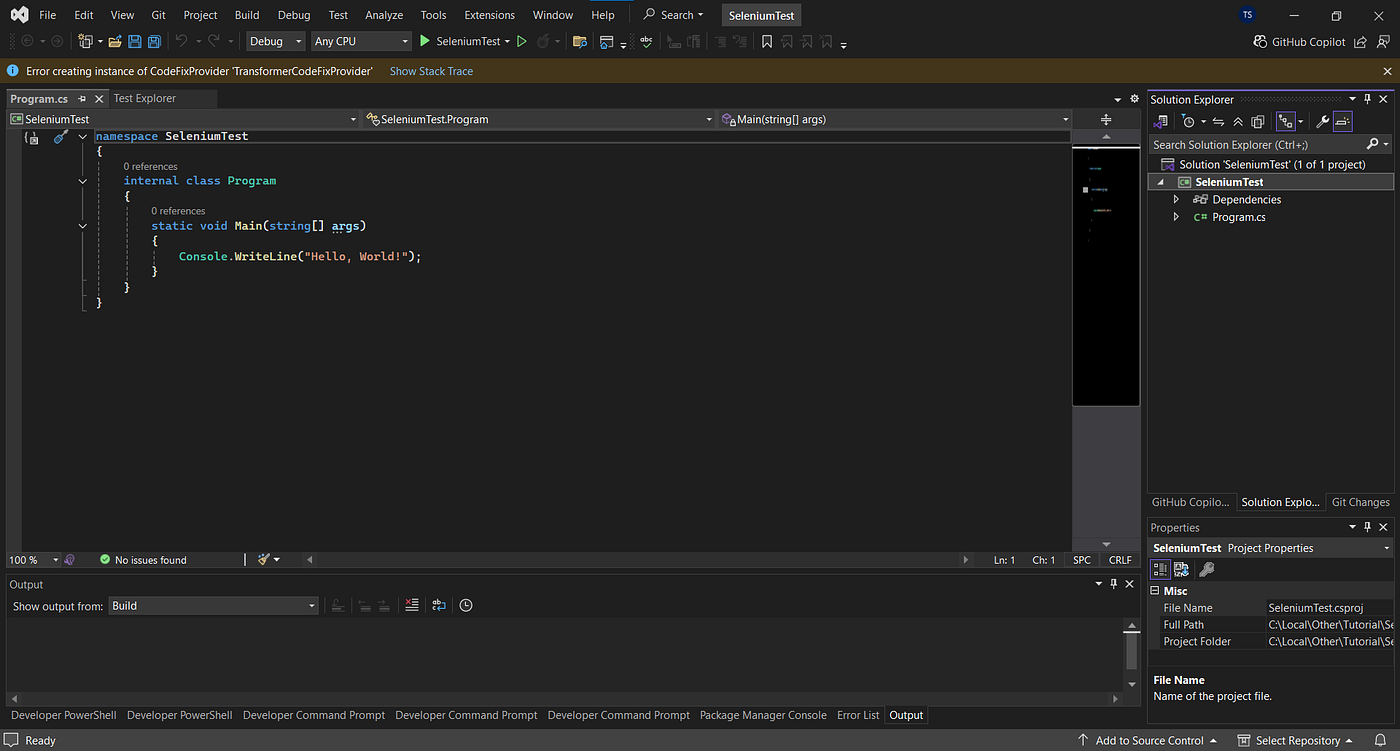Expand the Dependencies node
Screen dimensions: 1400x751
tap(1176, 200)
